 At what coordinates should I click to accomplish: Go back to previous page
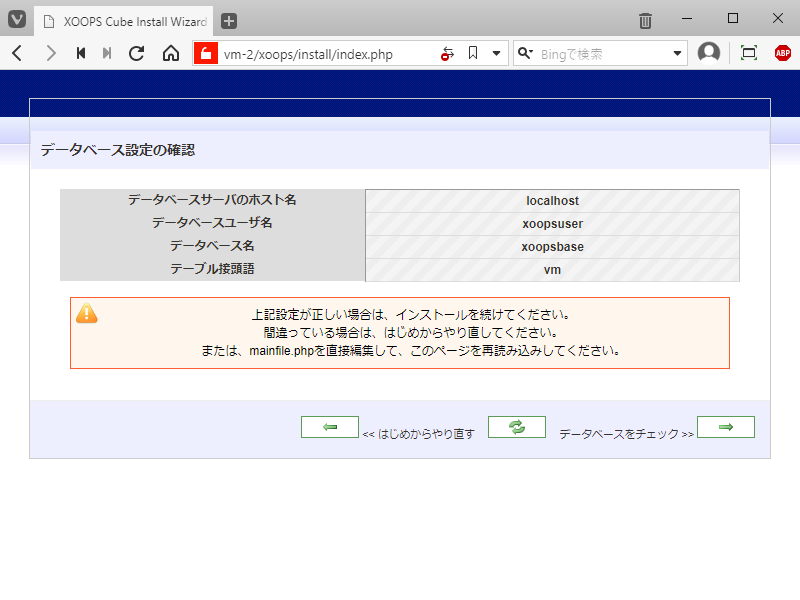point(17,53)
